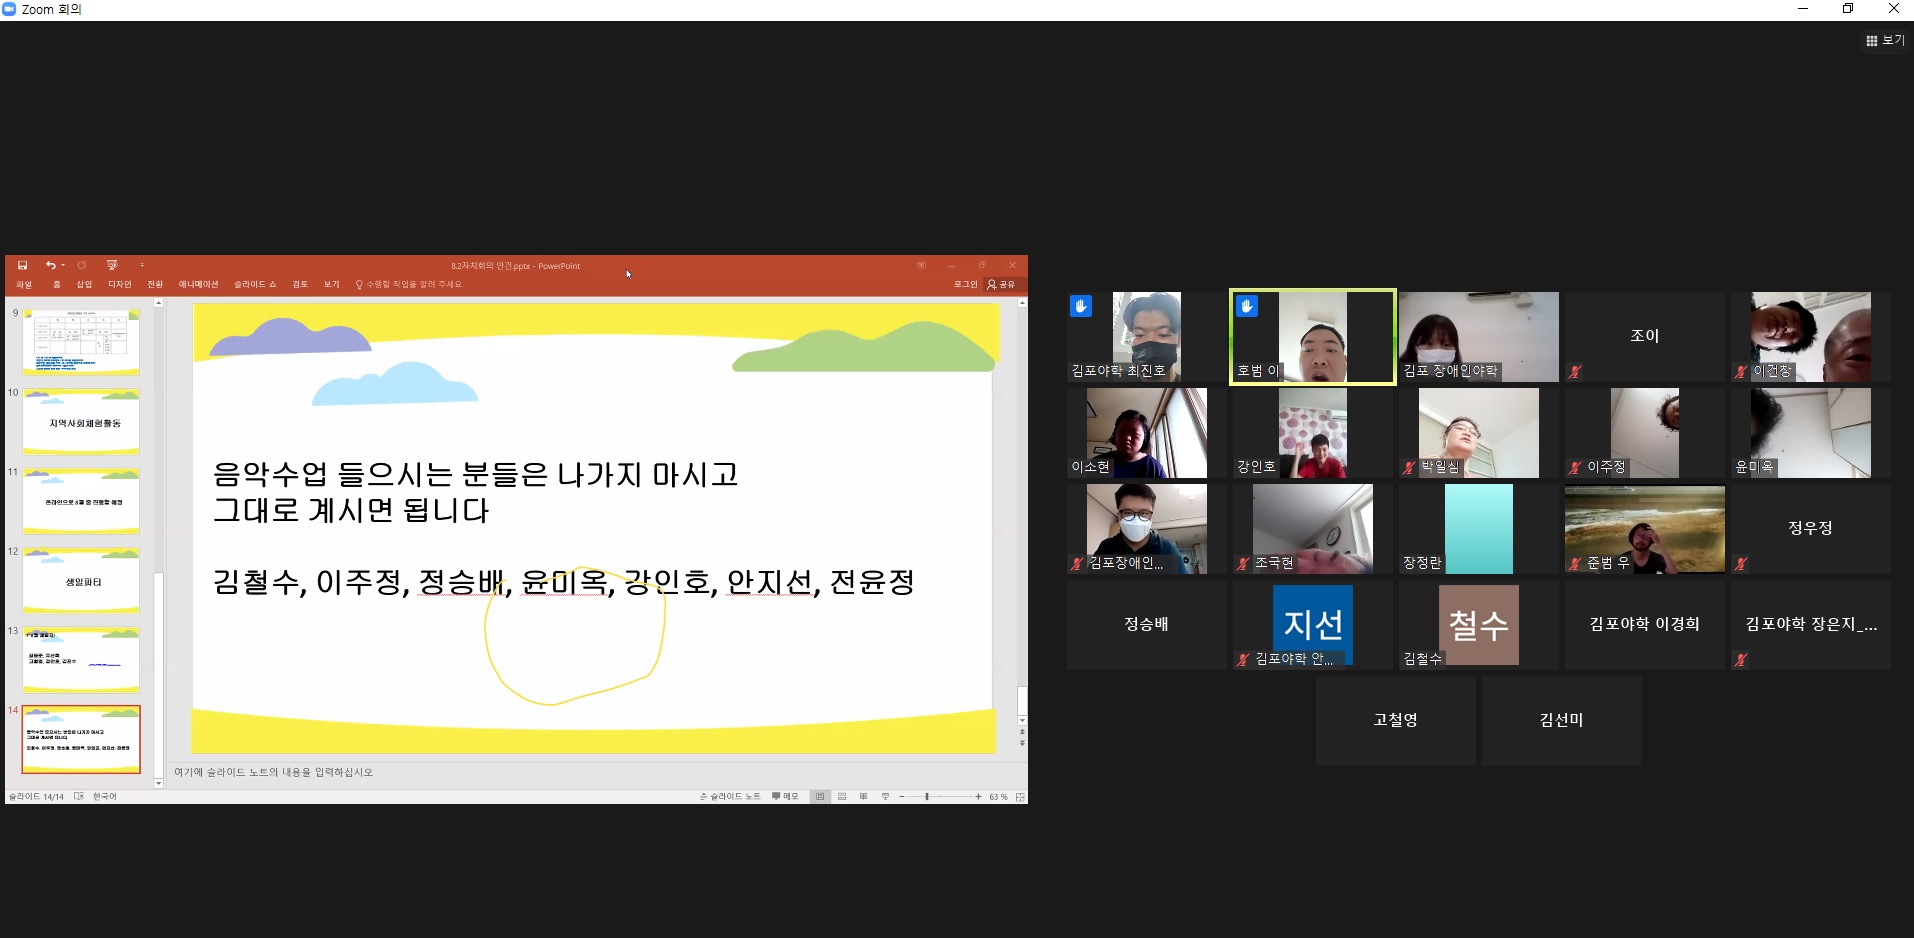The image size is (1914, 938).
Task: Click the zoom out minus icon
Action: point(902,797)
